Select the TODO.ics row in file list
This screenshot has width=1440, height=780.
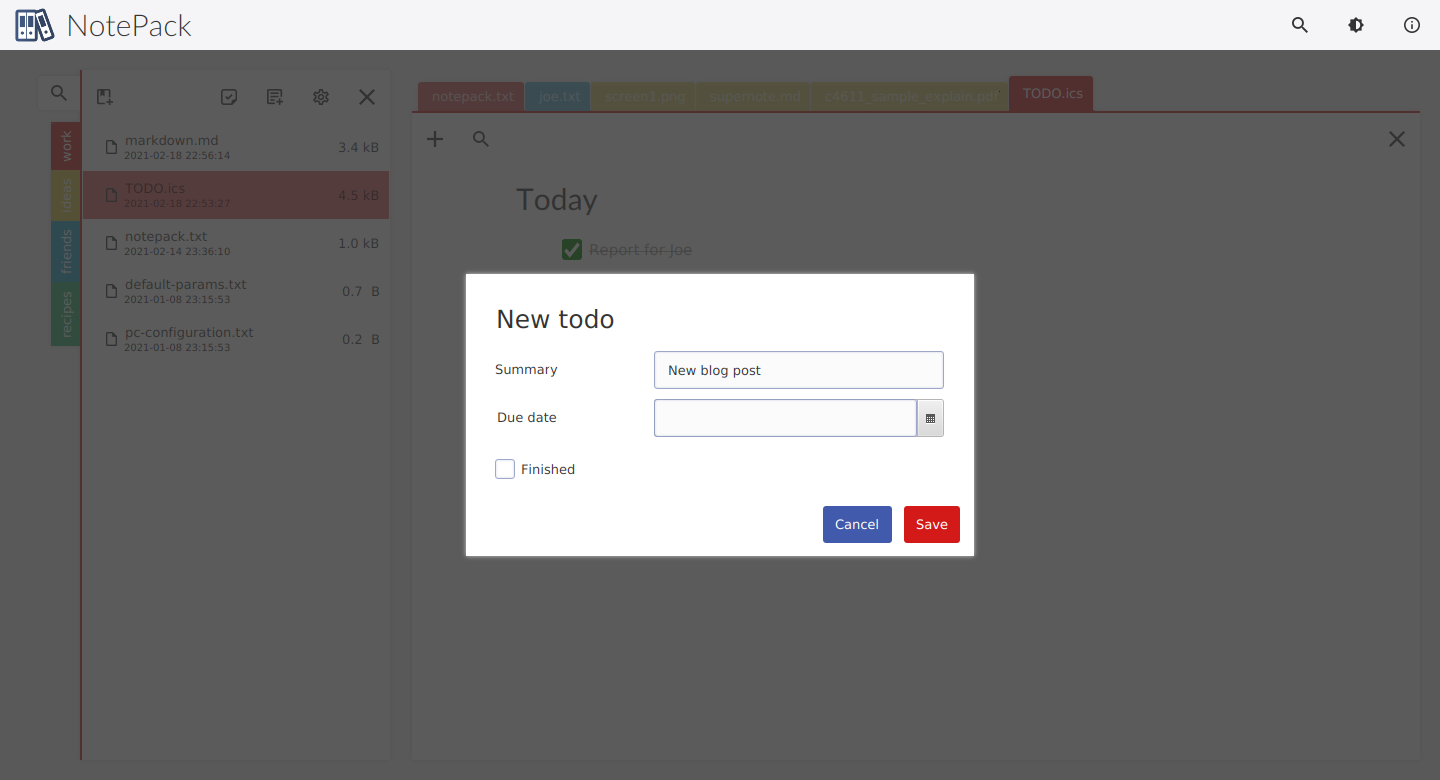(x=236, y=195)
